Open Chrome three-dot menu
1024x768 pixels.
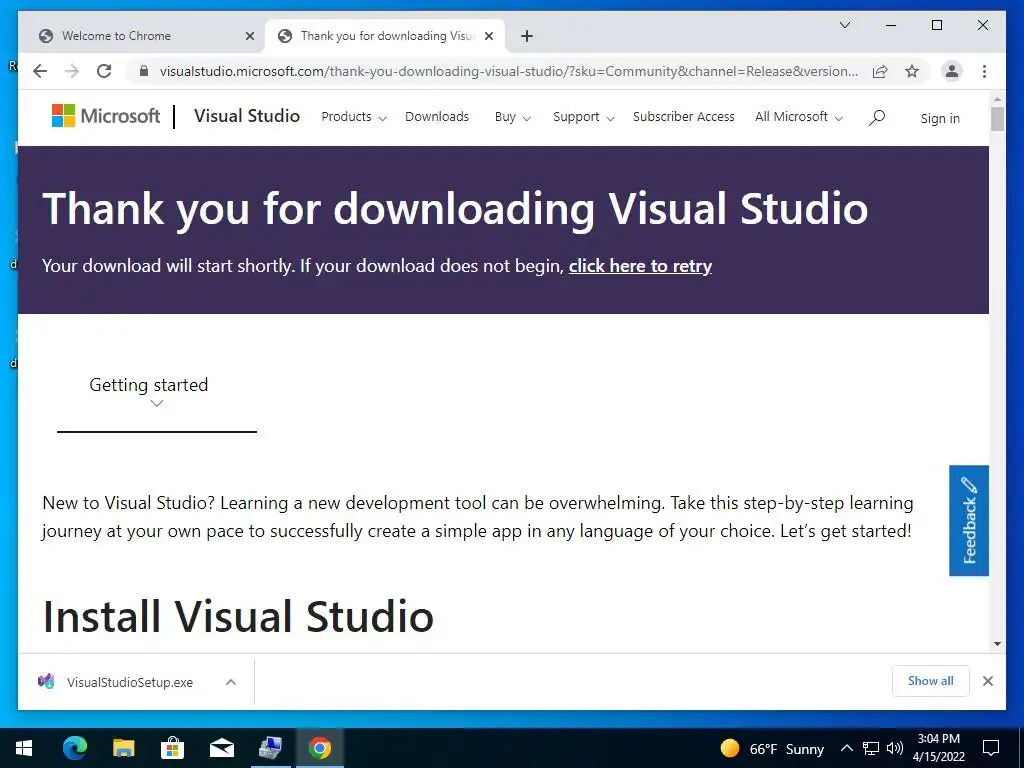(984, 71)
